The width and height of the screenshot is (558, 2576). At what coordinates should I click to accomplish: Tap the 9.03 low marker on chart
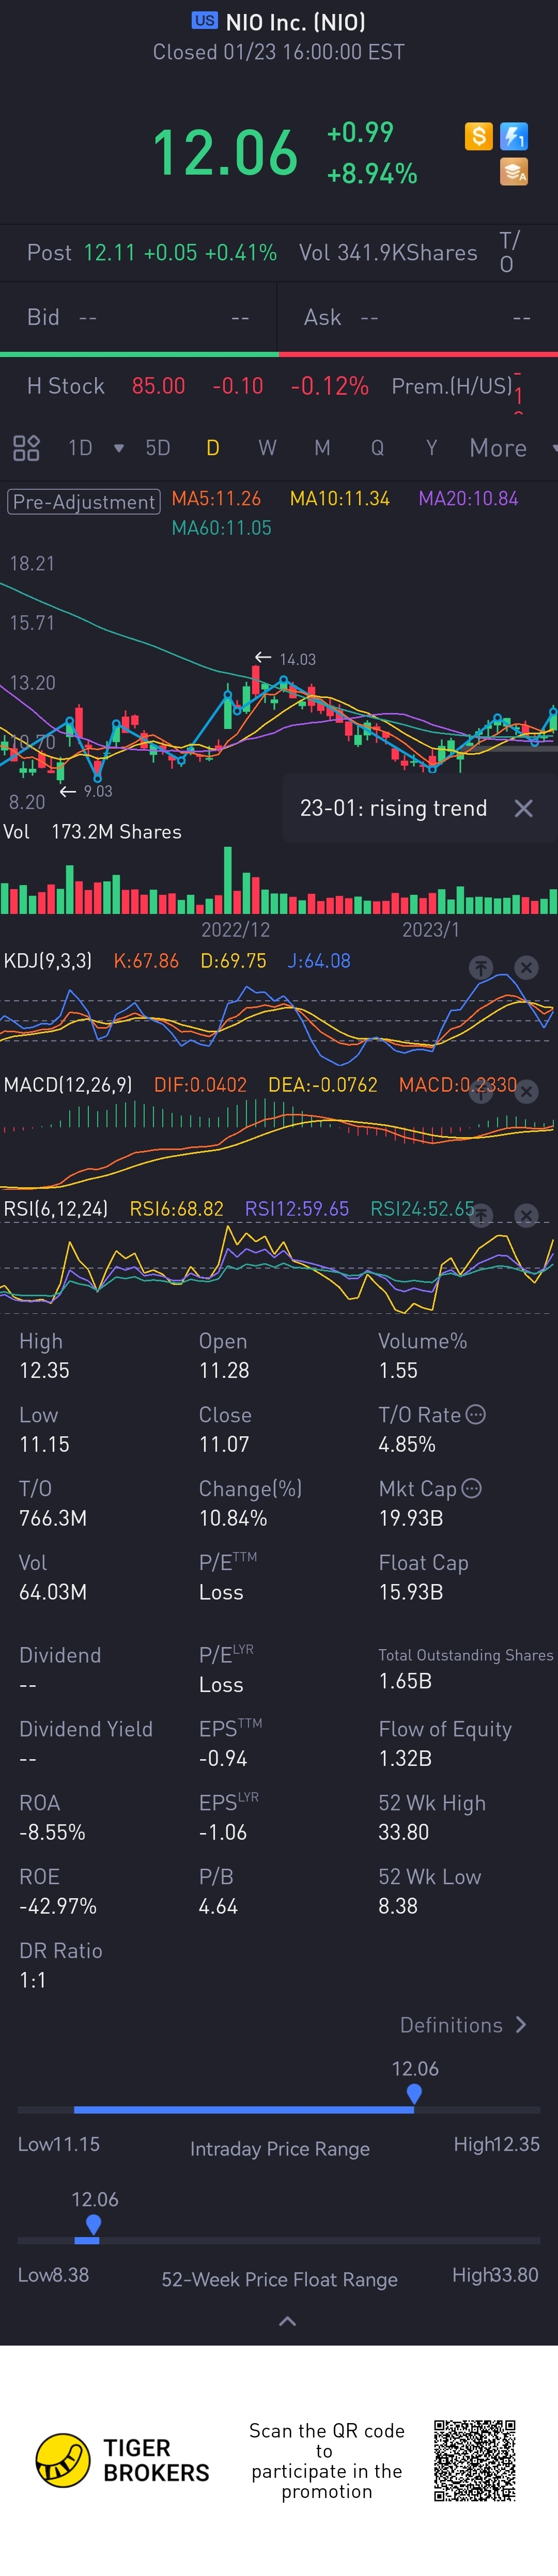[85, 791]
